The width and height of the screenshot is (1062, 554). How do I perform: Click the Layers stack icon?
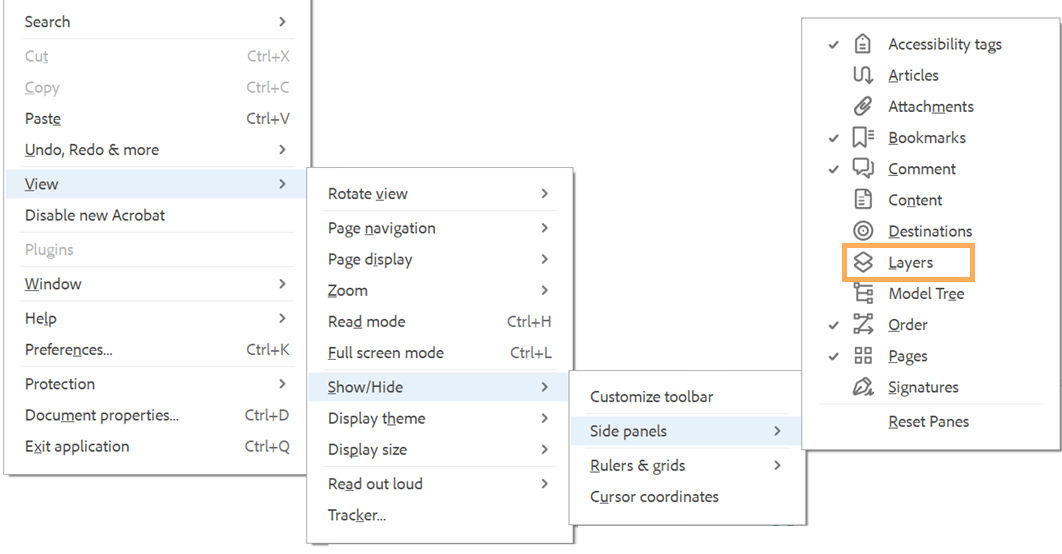click(x=863, y=262)
